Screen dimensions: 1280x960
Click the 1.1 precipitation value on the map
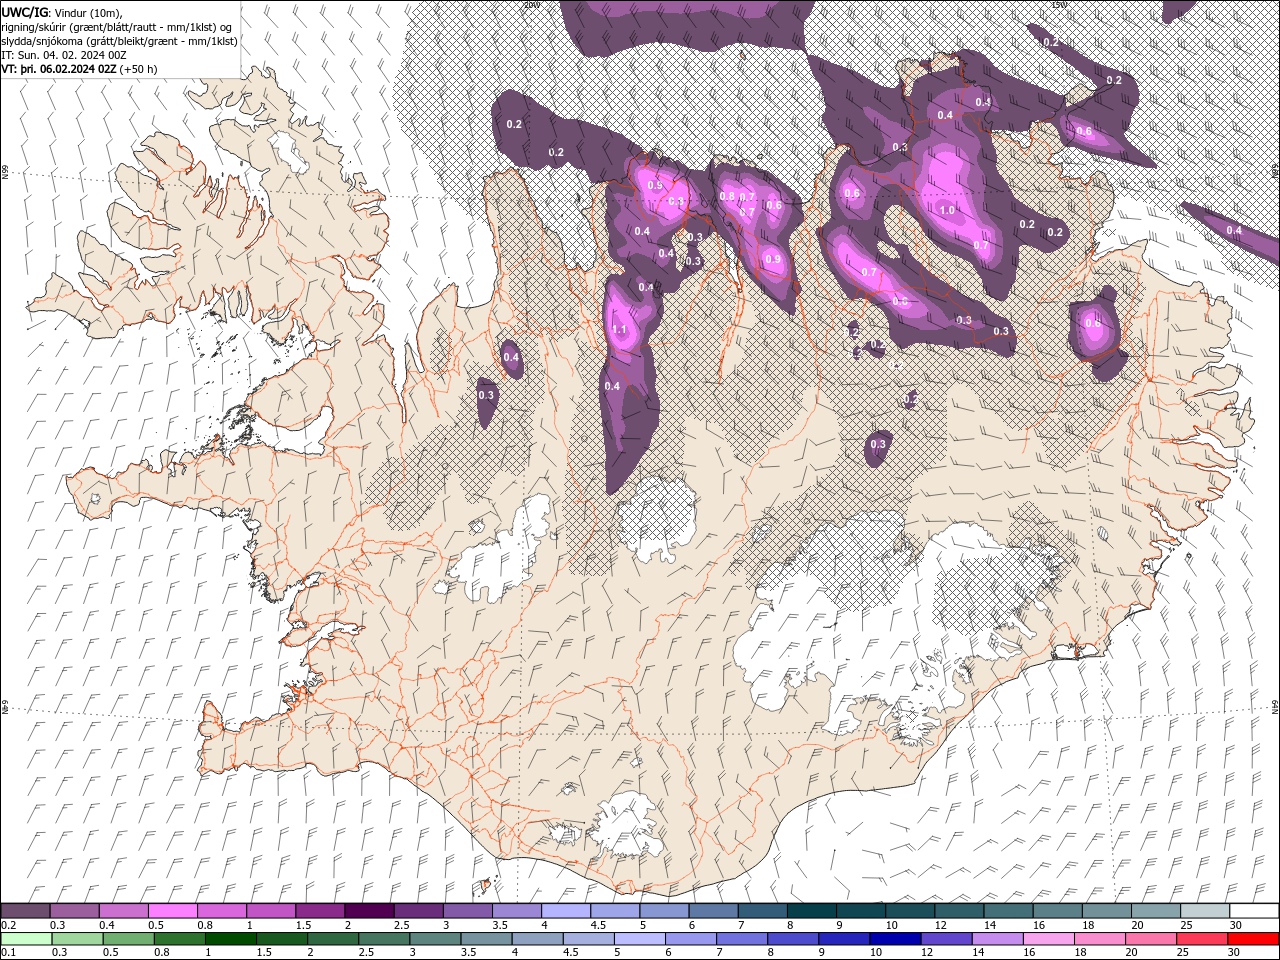pyautogui.click(x=619, y=330)
